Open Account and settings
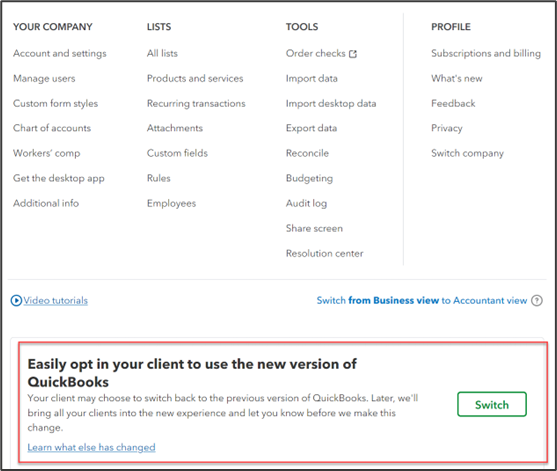557x471 pixels. click(60, 53)
